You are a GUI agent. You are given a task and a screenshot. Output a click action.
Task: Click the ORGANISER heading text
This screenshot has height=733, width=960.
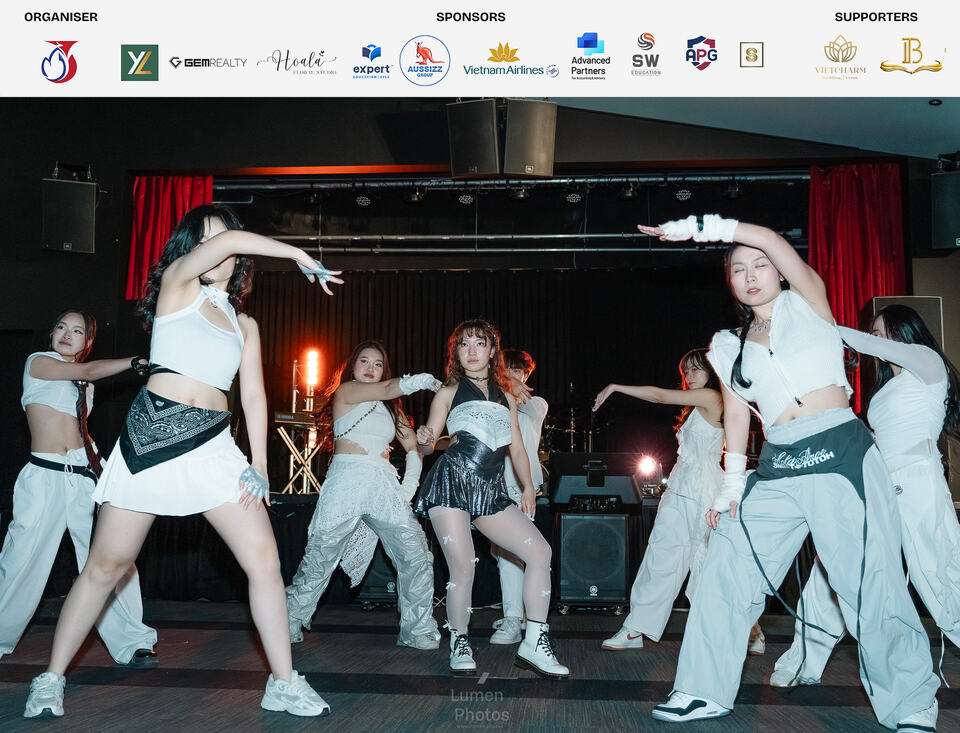[x=61, y=17]
